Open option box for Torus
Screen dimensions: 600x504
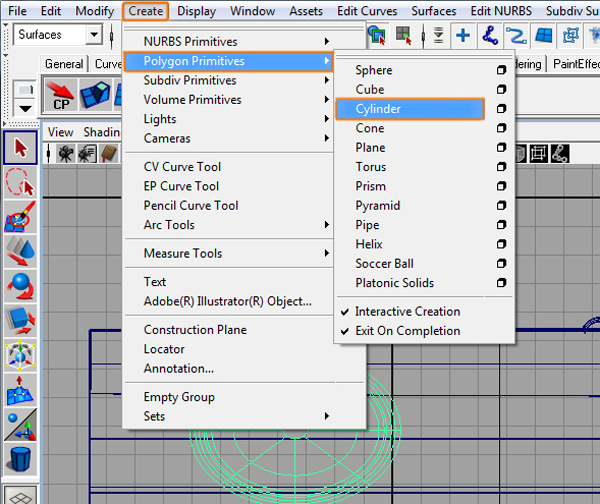pyautogui.click(x=501, y=167)
